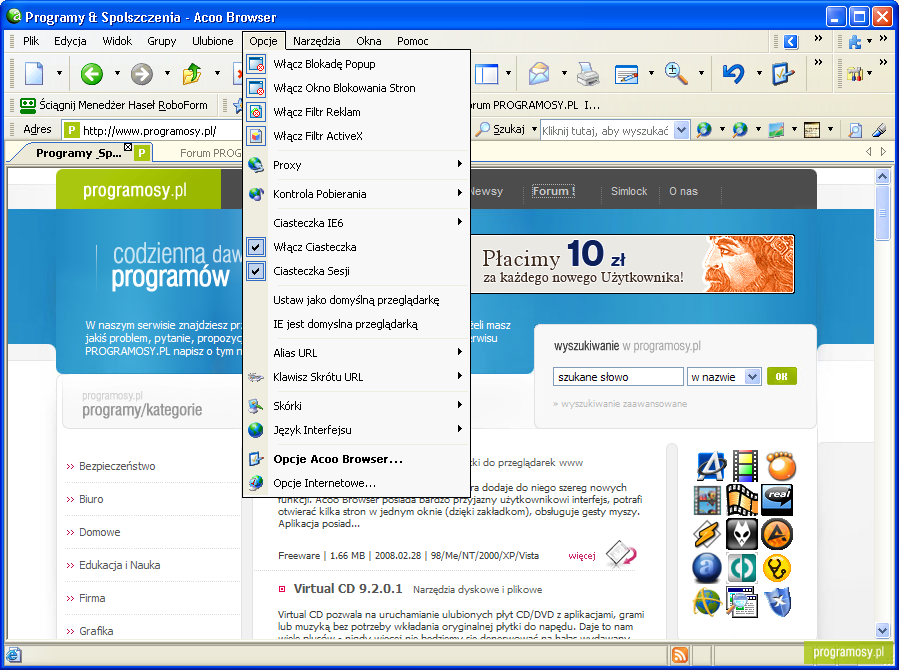Open the Narzędzia menu
Image resolution: width=899 pixels, height=670 pixels.
click(x=316, y=41)
